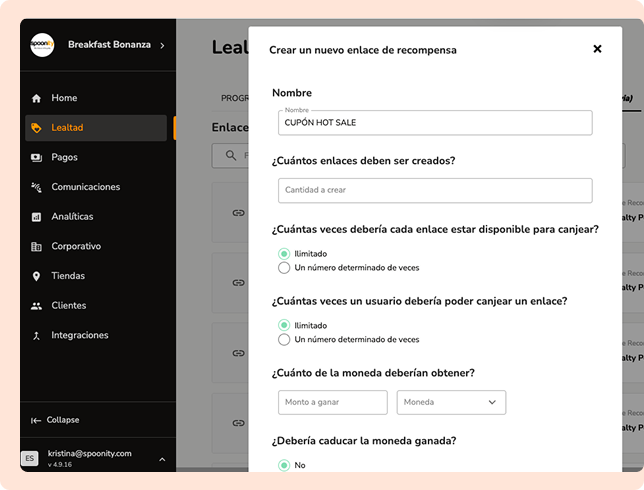Click the Lealtad tag icon
Screen dimensions: 644x490
click(36, 128)
